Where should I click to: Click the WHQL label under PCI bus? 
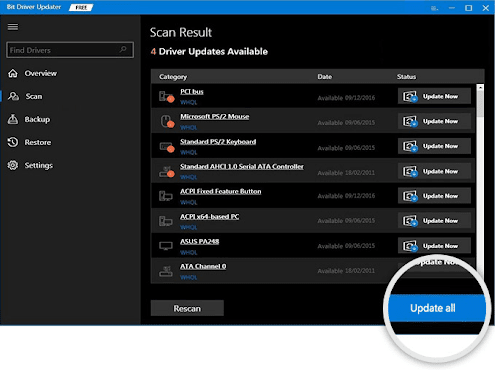[x=188, y=102]
